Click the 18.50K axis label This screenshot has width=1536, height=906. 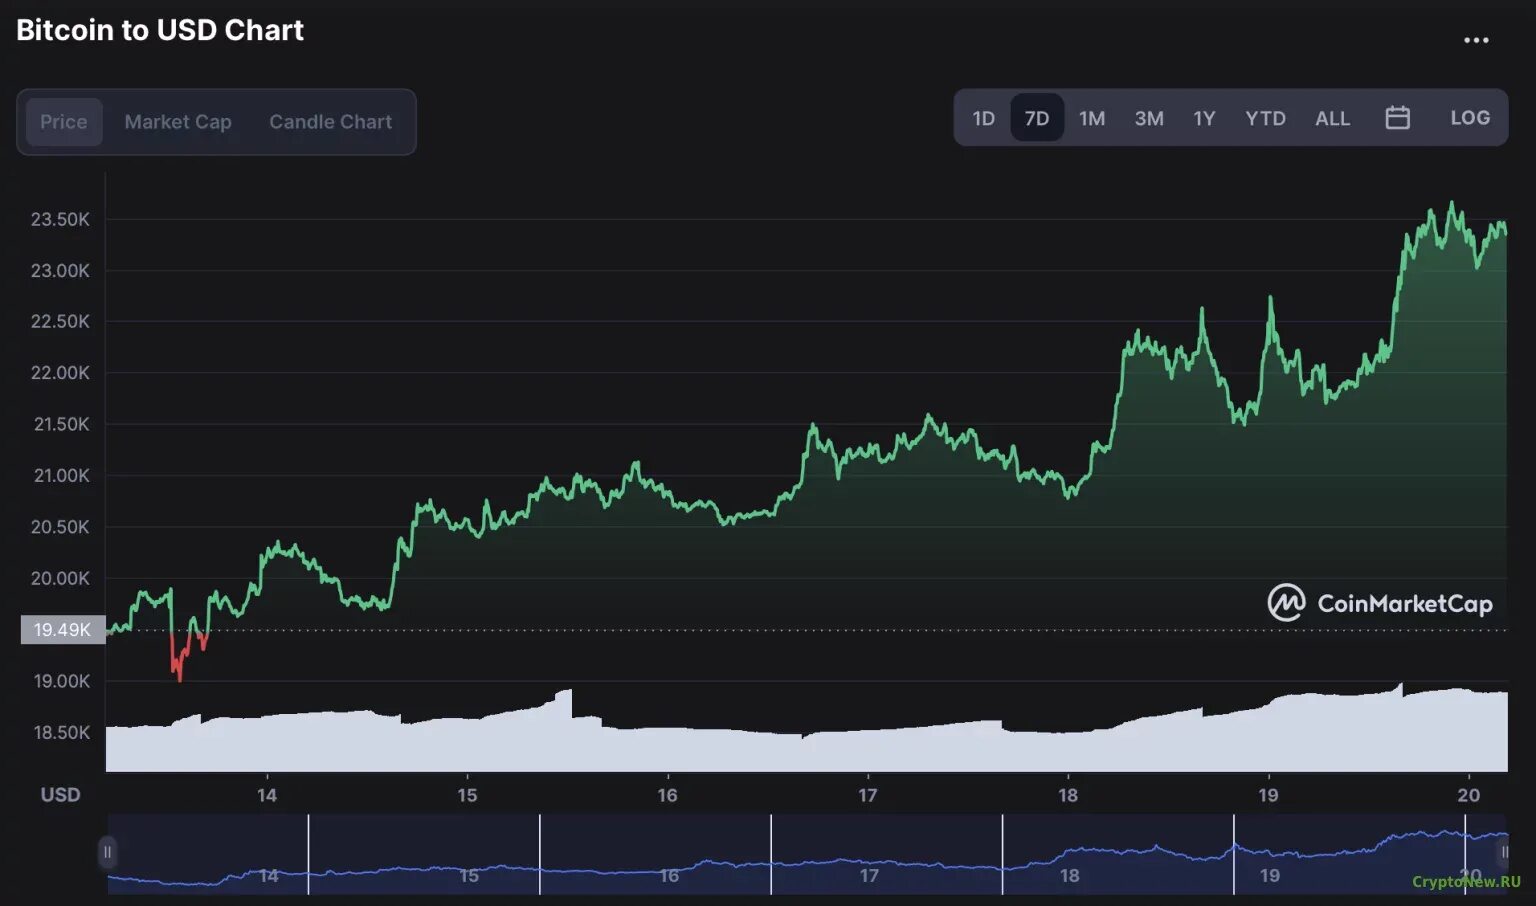point(62,732)
